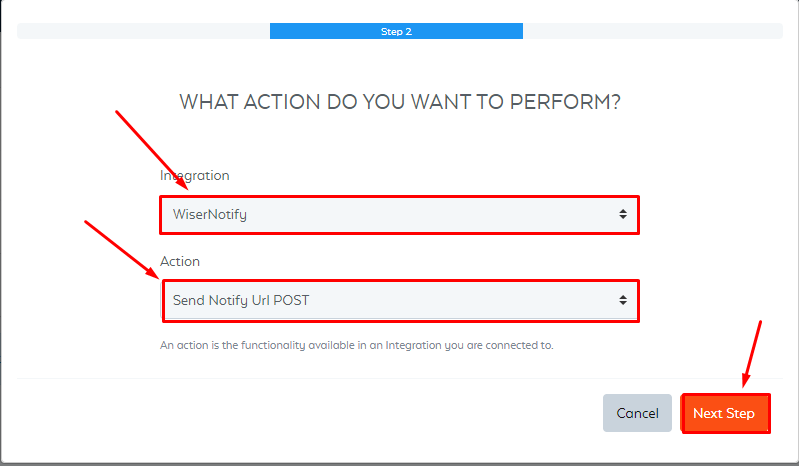Image resolution: width=799 pixels, height=466 pixels.
Task: Click the Send Notify Url POST option text
Action: (247, 300)
